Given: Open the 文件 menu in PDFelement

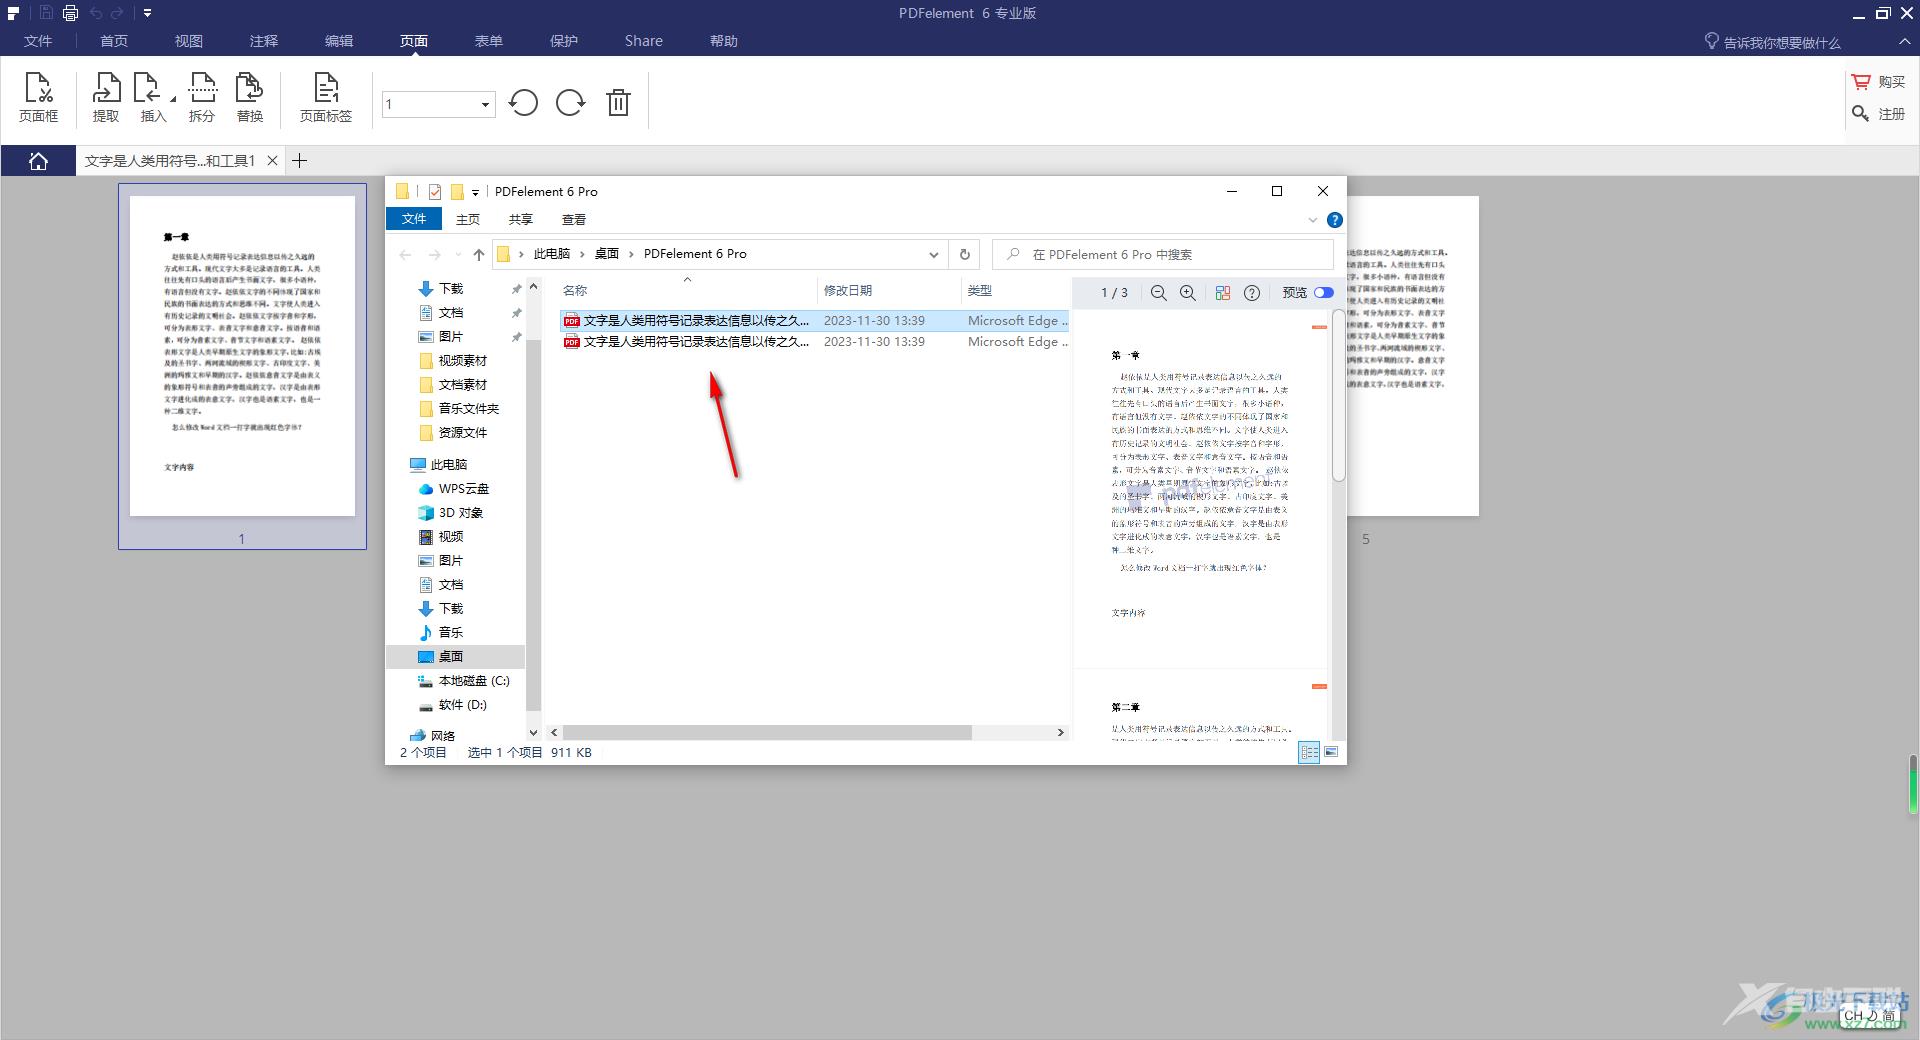Looking at the screenshot, I should (38, 41).
